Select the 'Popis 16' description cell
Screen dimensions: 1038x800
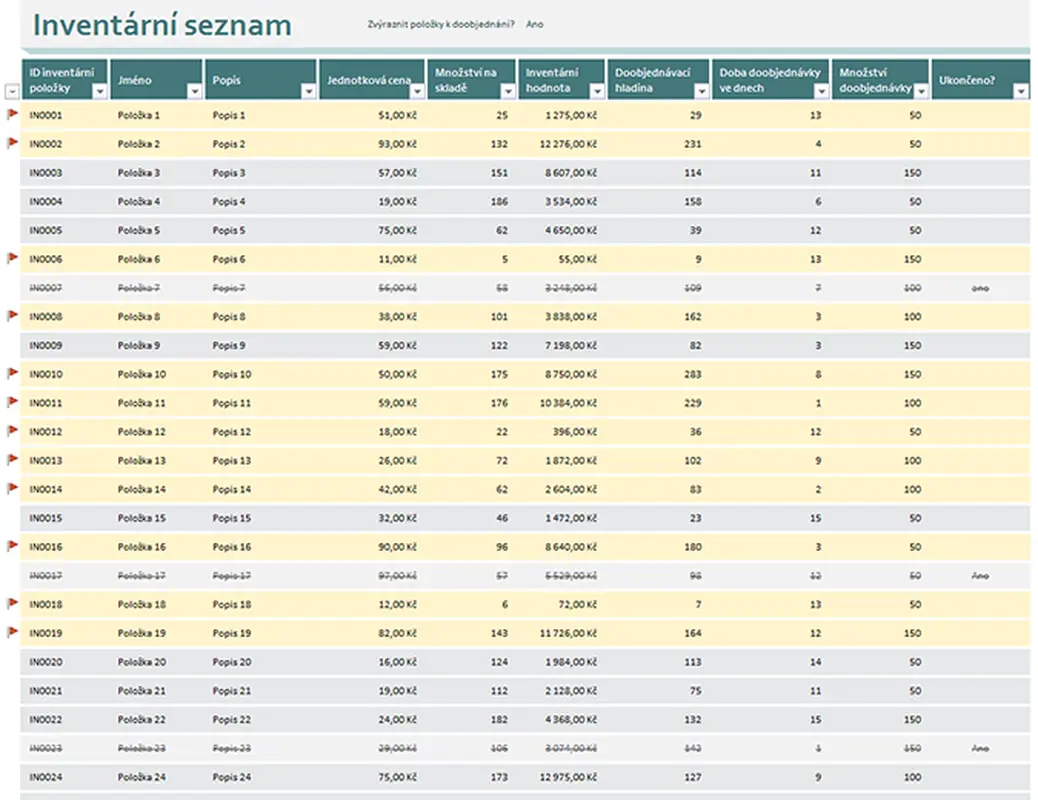pyautogui.click(x=232, y=547)
